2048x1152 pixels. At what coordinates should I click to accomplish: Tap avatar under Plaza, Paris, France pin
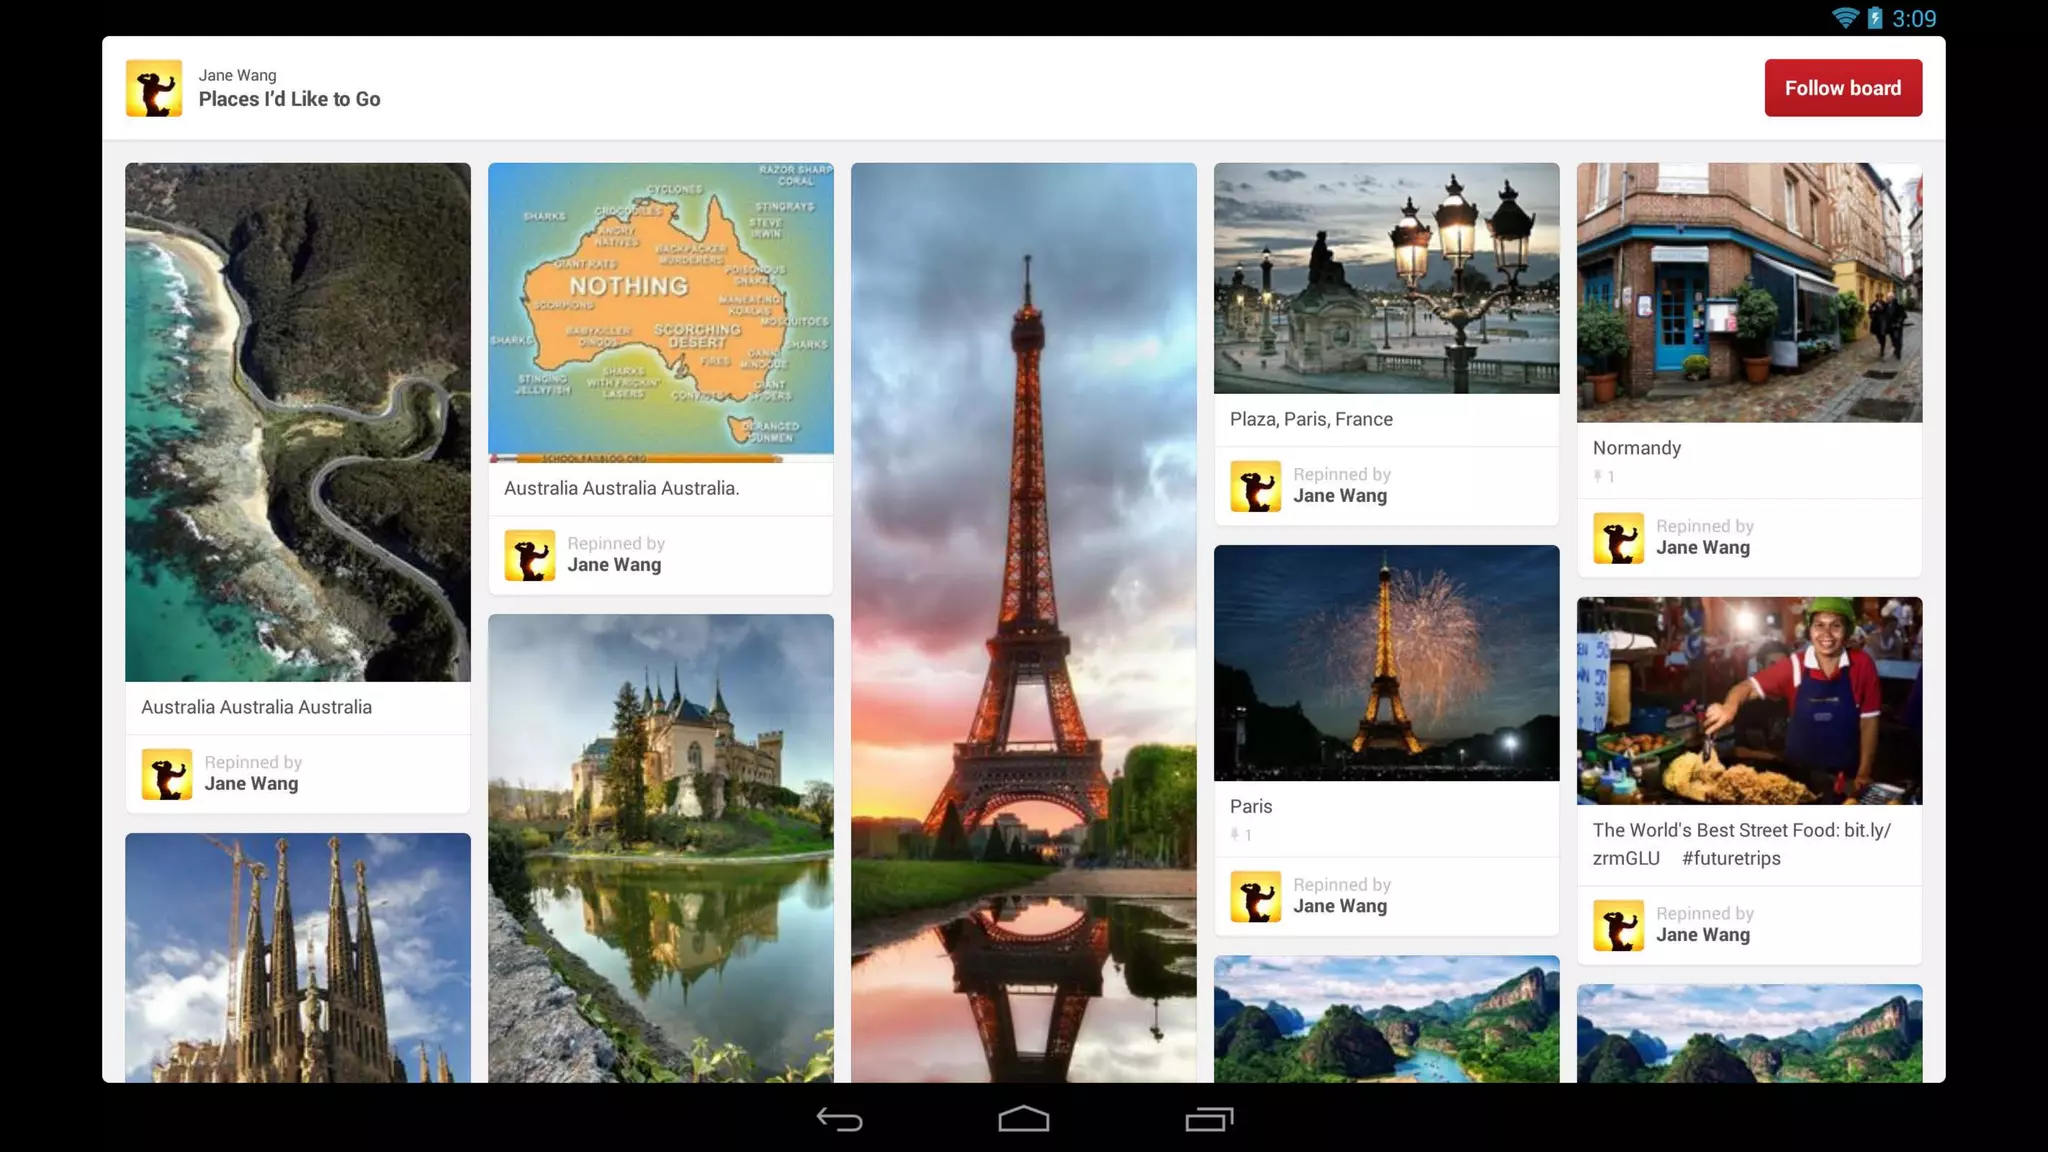pos(1255,486)
